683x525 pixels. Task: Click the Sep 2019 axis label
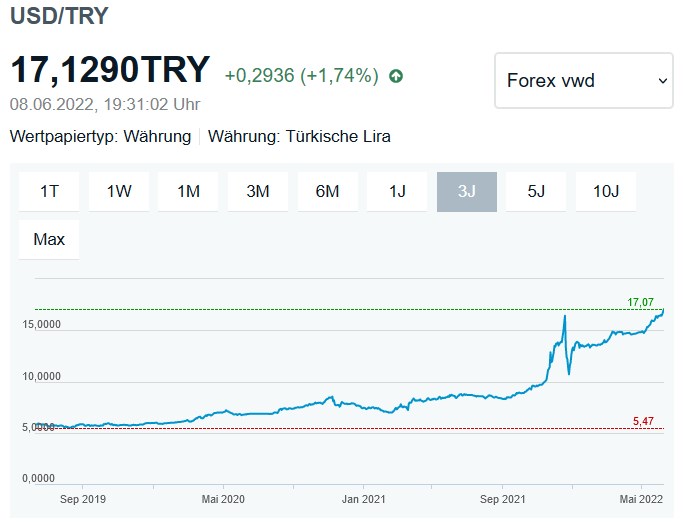(83, 498)
